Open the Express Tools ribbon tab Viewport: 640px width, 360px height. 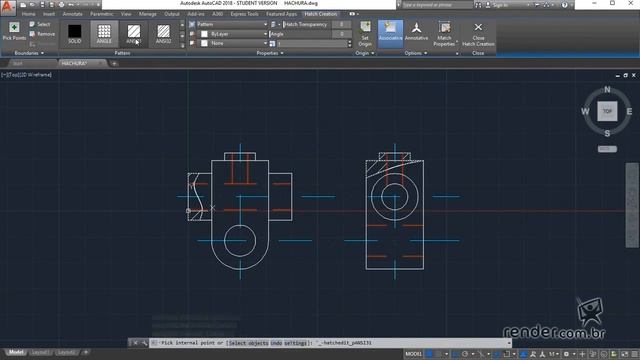[244, 14]
